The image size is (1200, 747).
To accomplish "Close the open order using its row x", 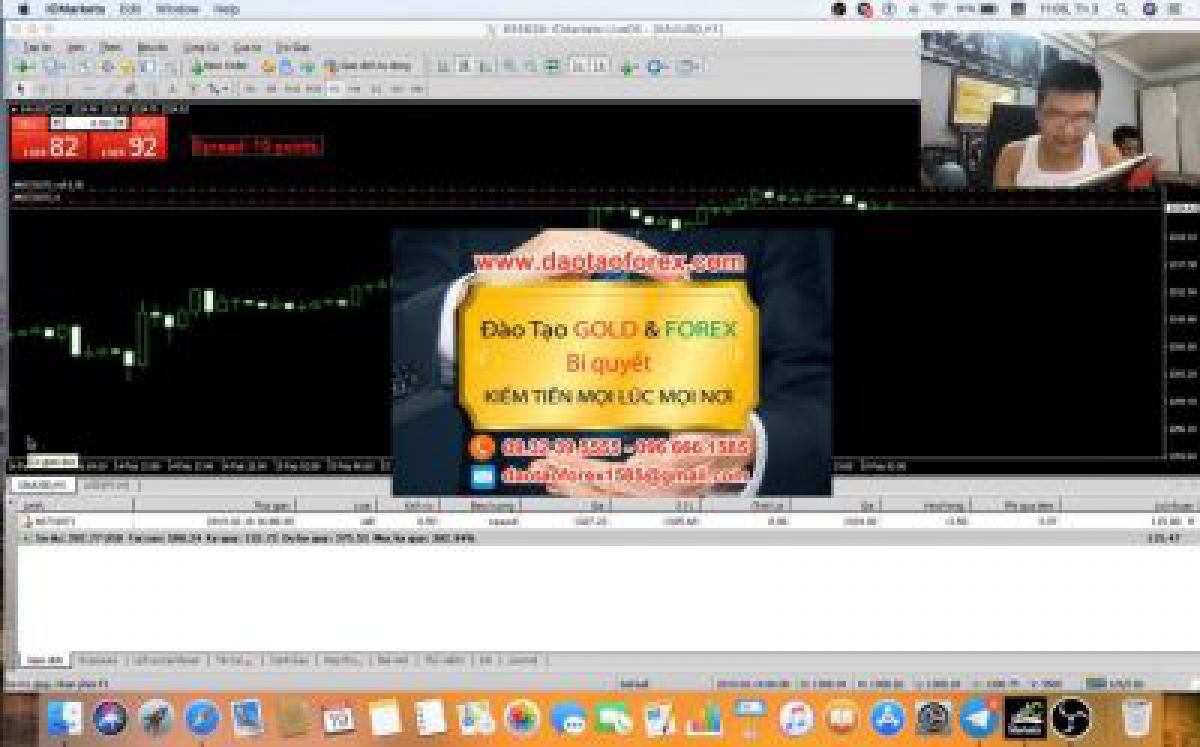I will coord(1190,521).
